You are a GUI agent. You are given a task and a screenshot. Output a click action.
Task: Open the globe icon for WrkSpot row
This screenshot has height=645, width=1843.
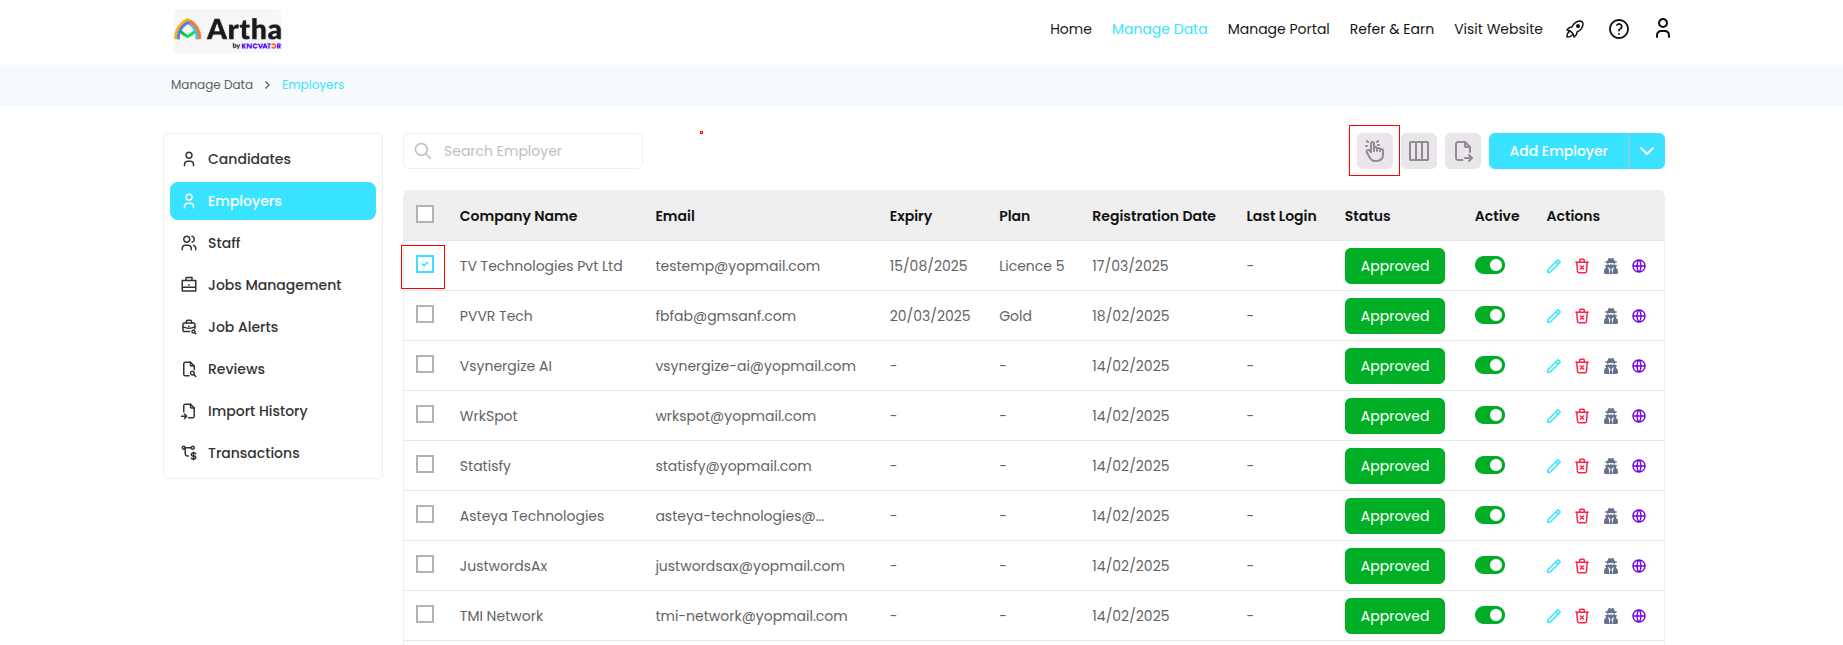coord(1639,416)
